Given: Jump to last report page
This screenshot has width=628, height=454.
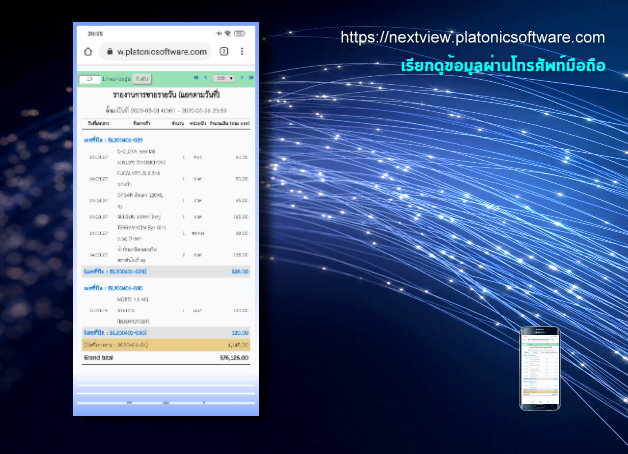Looking at the screenshot, I should click(x=251, y=78).
